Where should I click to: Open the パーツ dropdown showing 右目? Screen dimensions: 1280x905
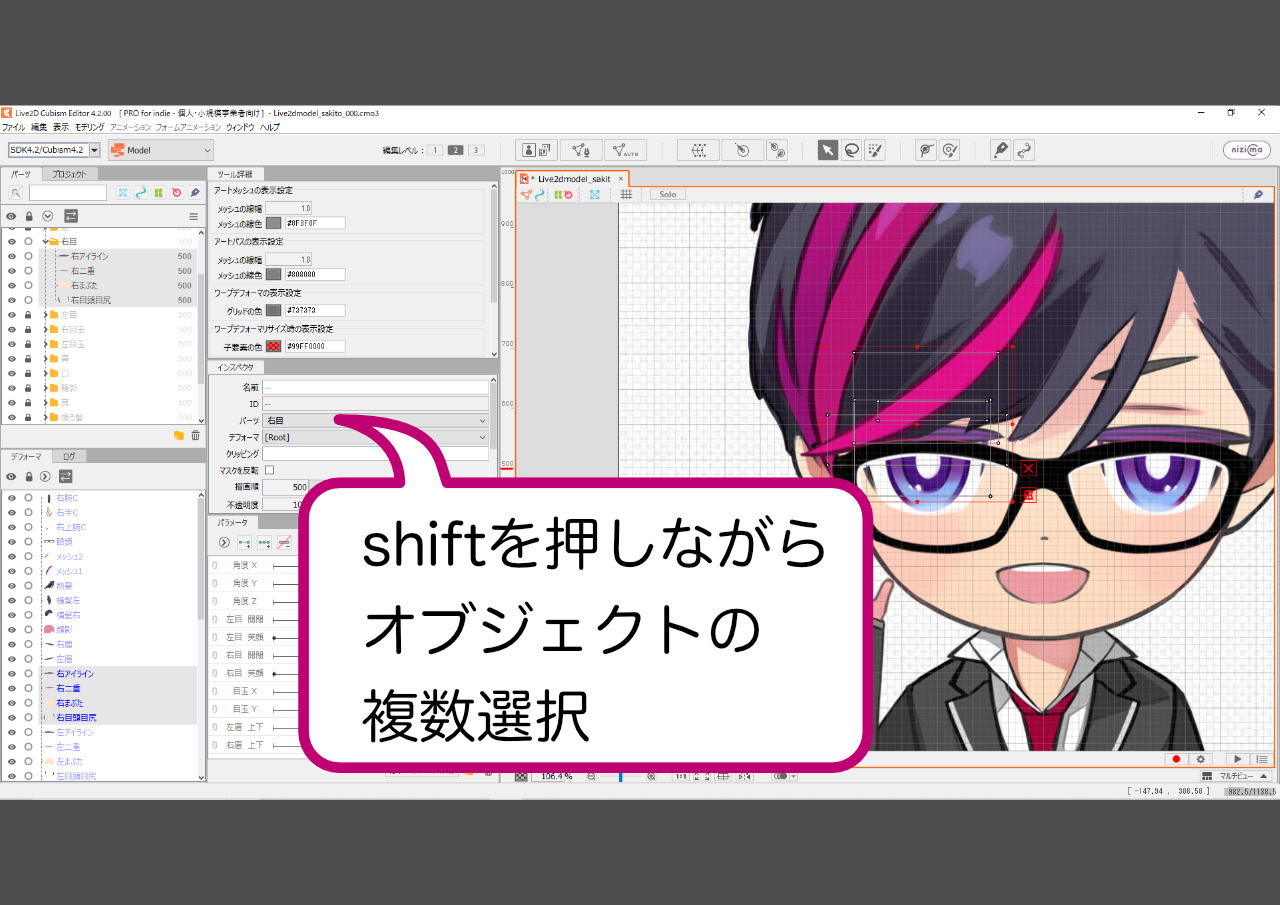[x=376, y=421]
